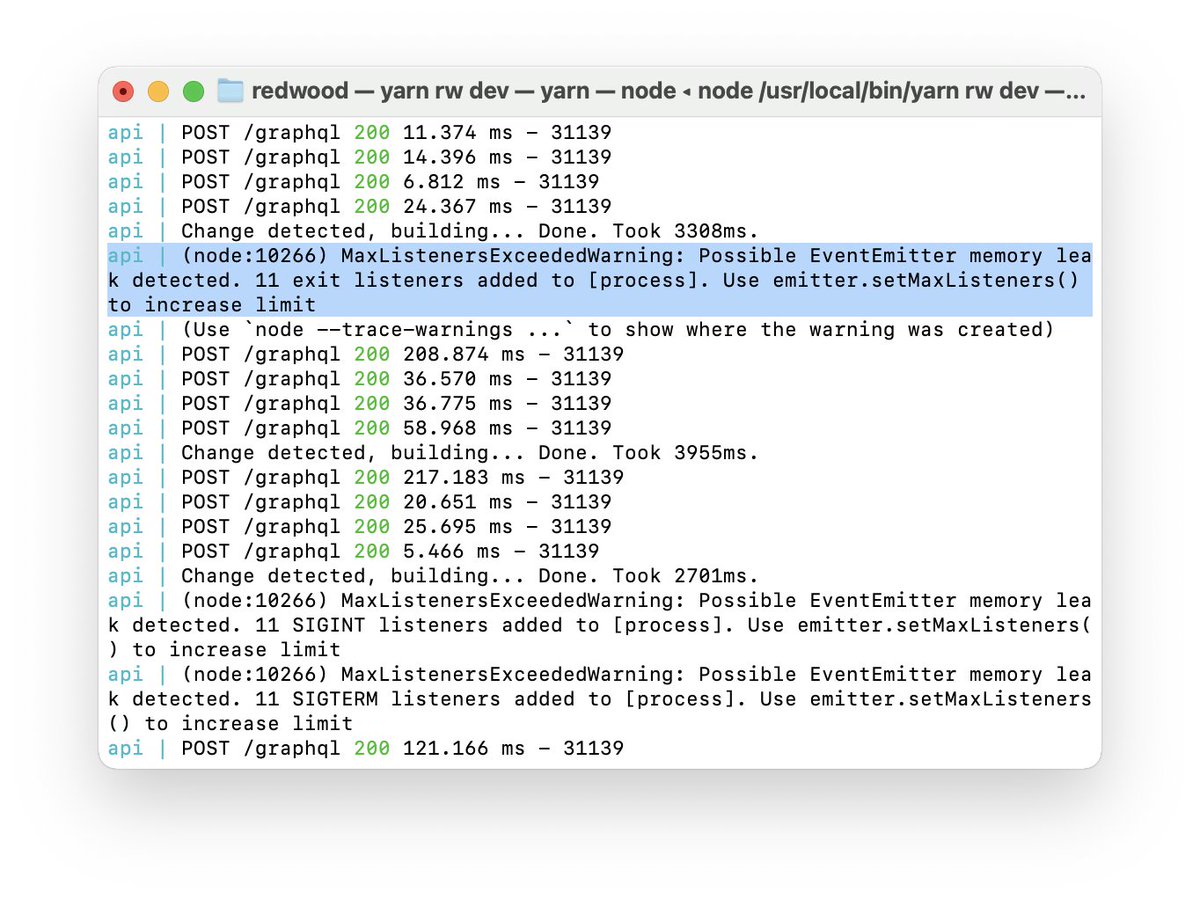This screenshot has height=899, width=1200.
Task: Click the line with 14.396 ms
Action: click(x=360, y=157)
